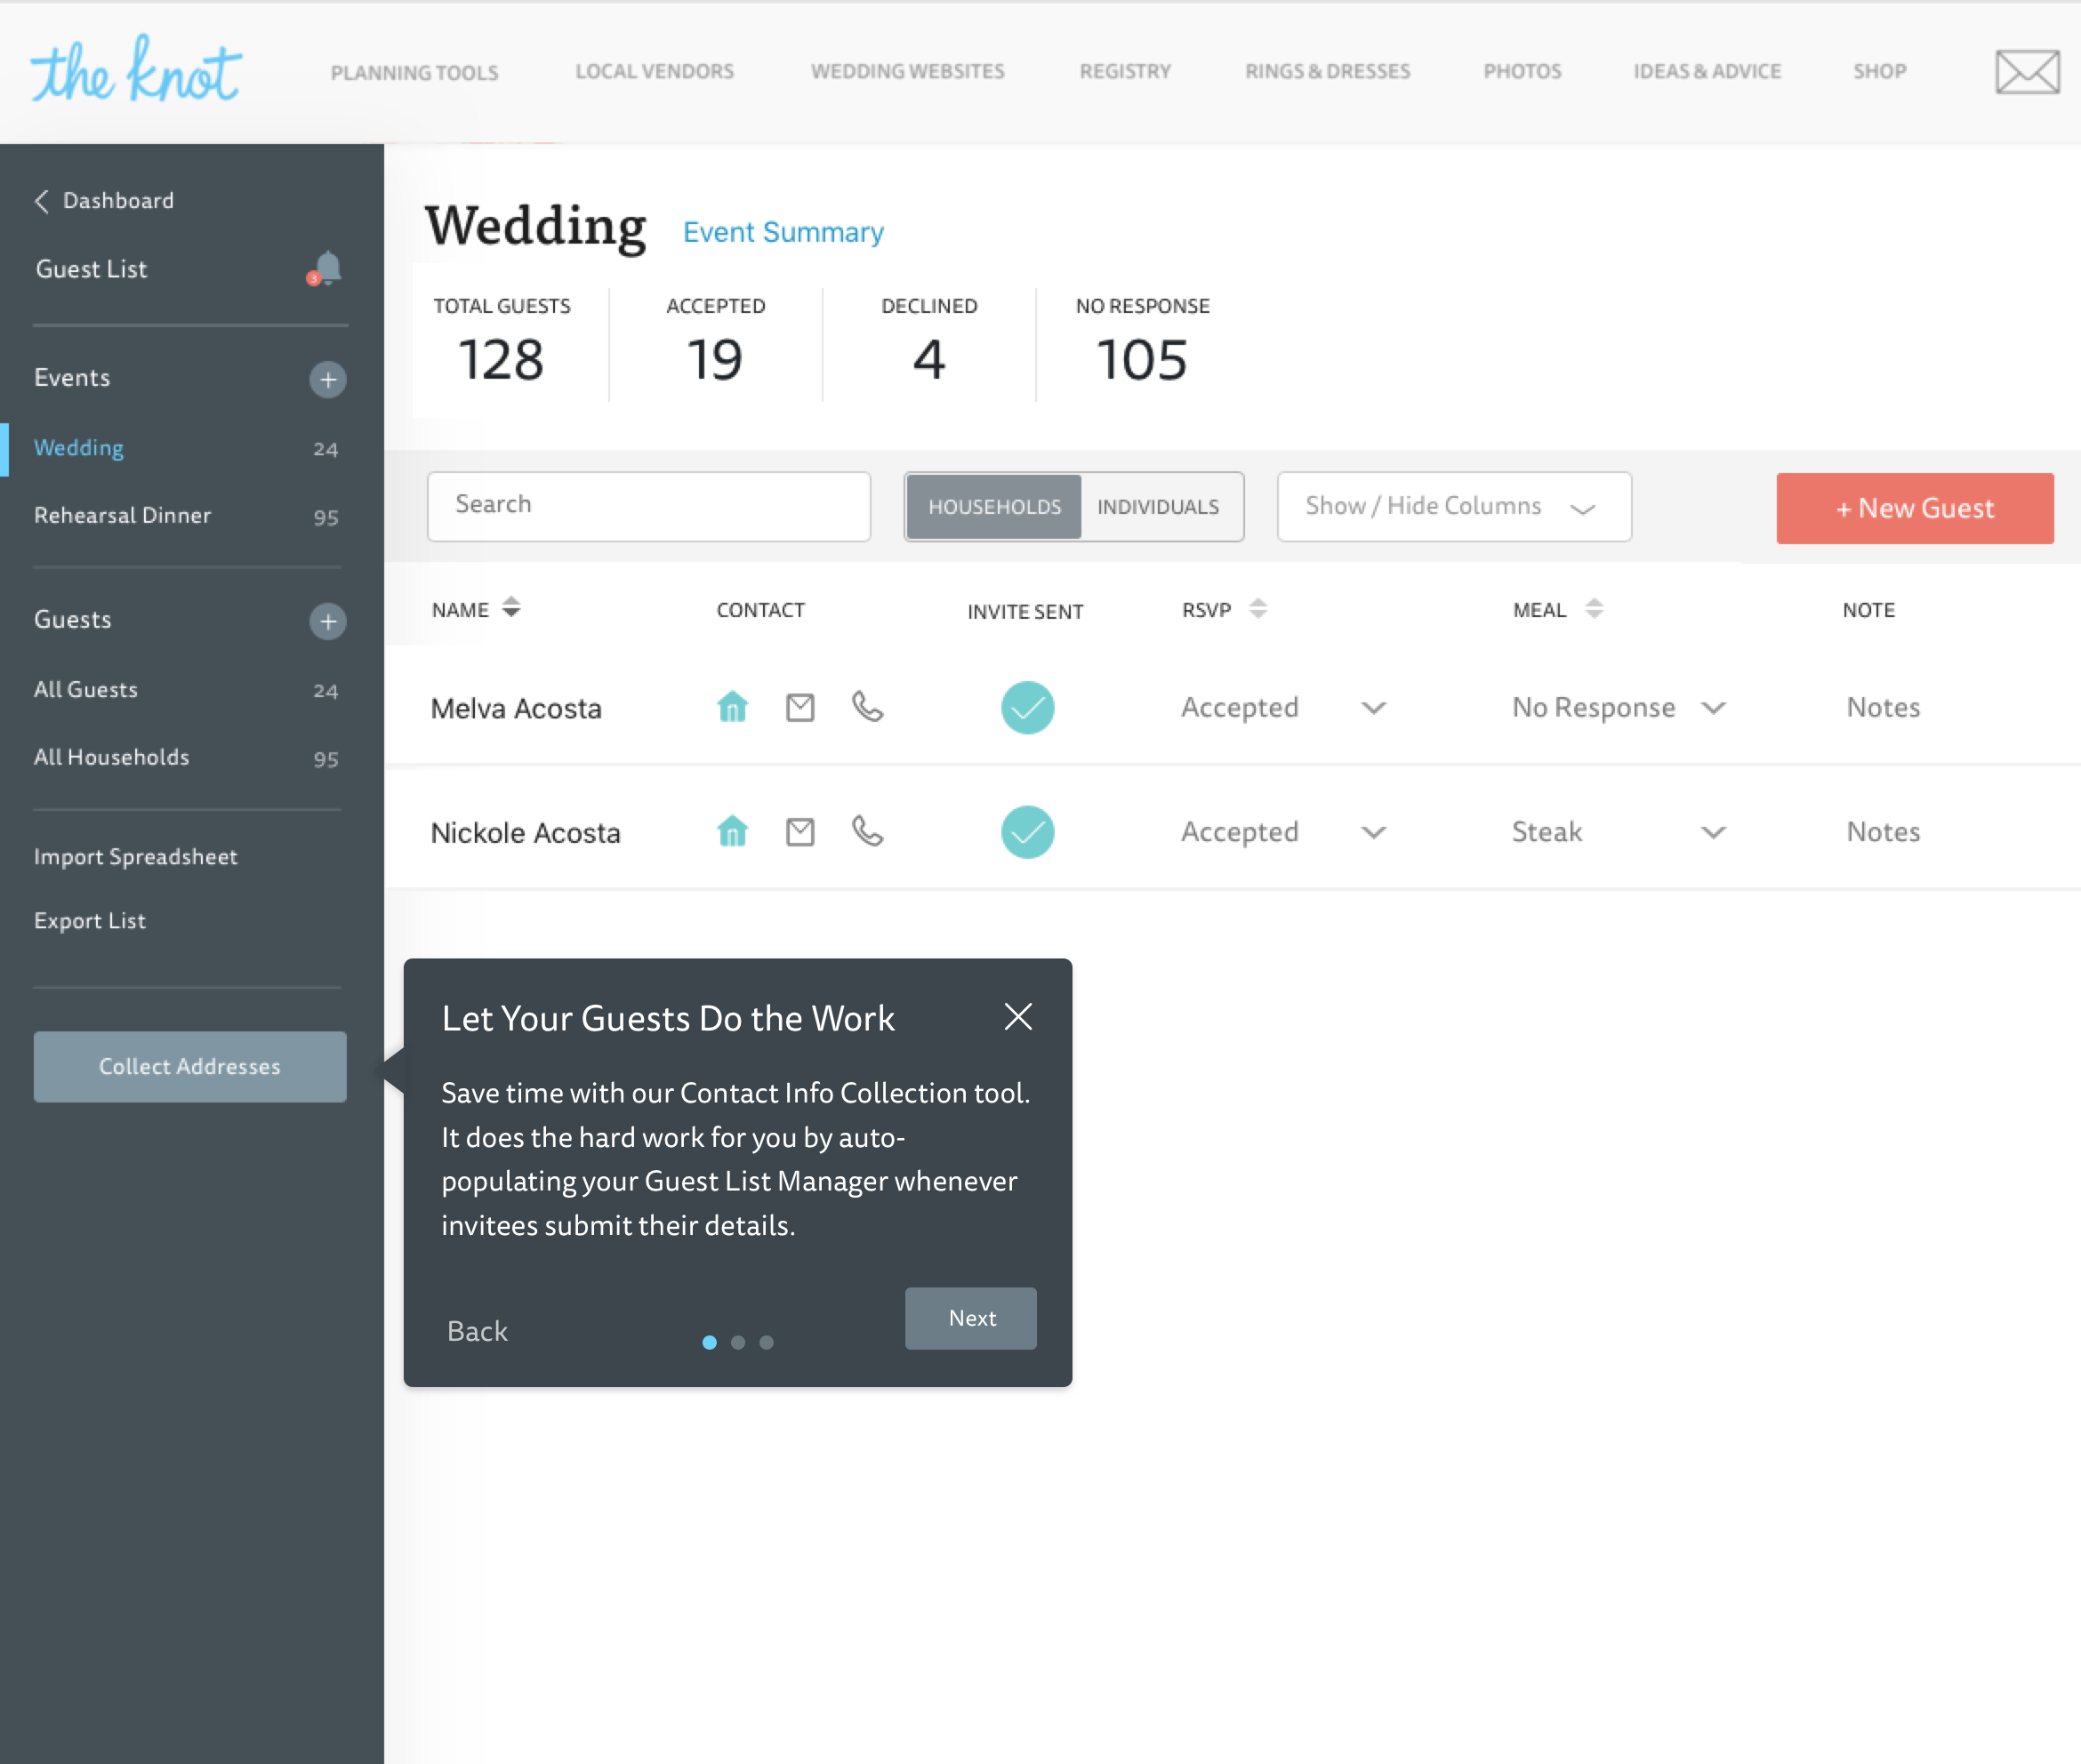The width and height of the screenshot is (2081, 1764).
Task: Open Melva Acosta's home address icon
Action: (732, 707)
